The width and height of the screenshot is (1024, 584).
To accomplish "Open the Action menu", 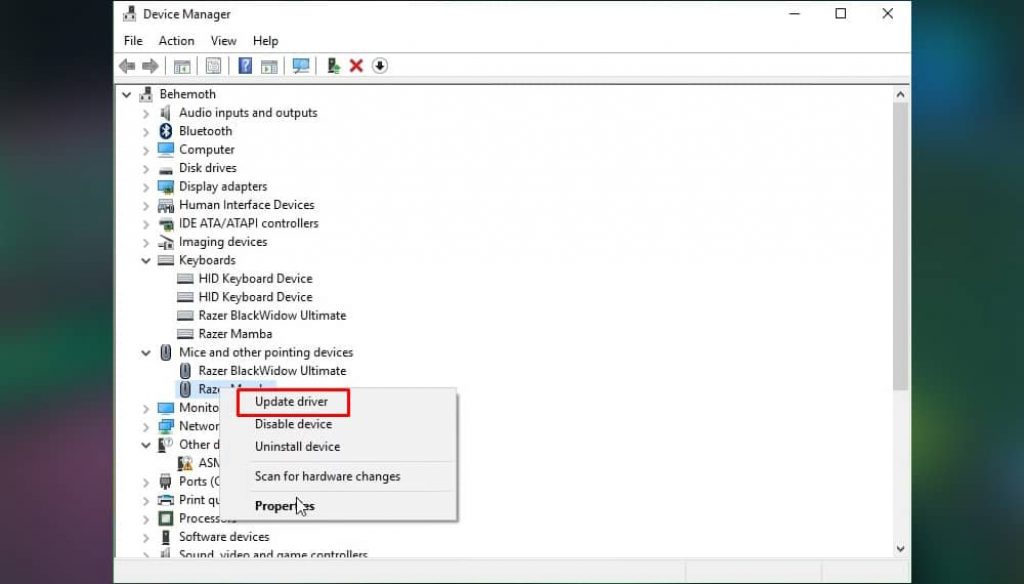I will 176,41.
